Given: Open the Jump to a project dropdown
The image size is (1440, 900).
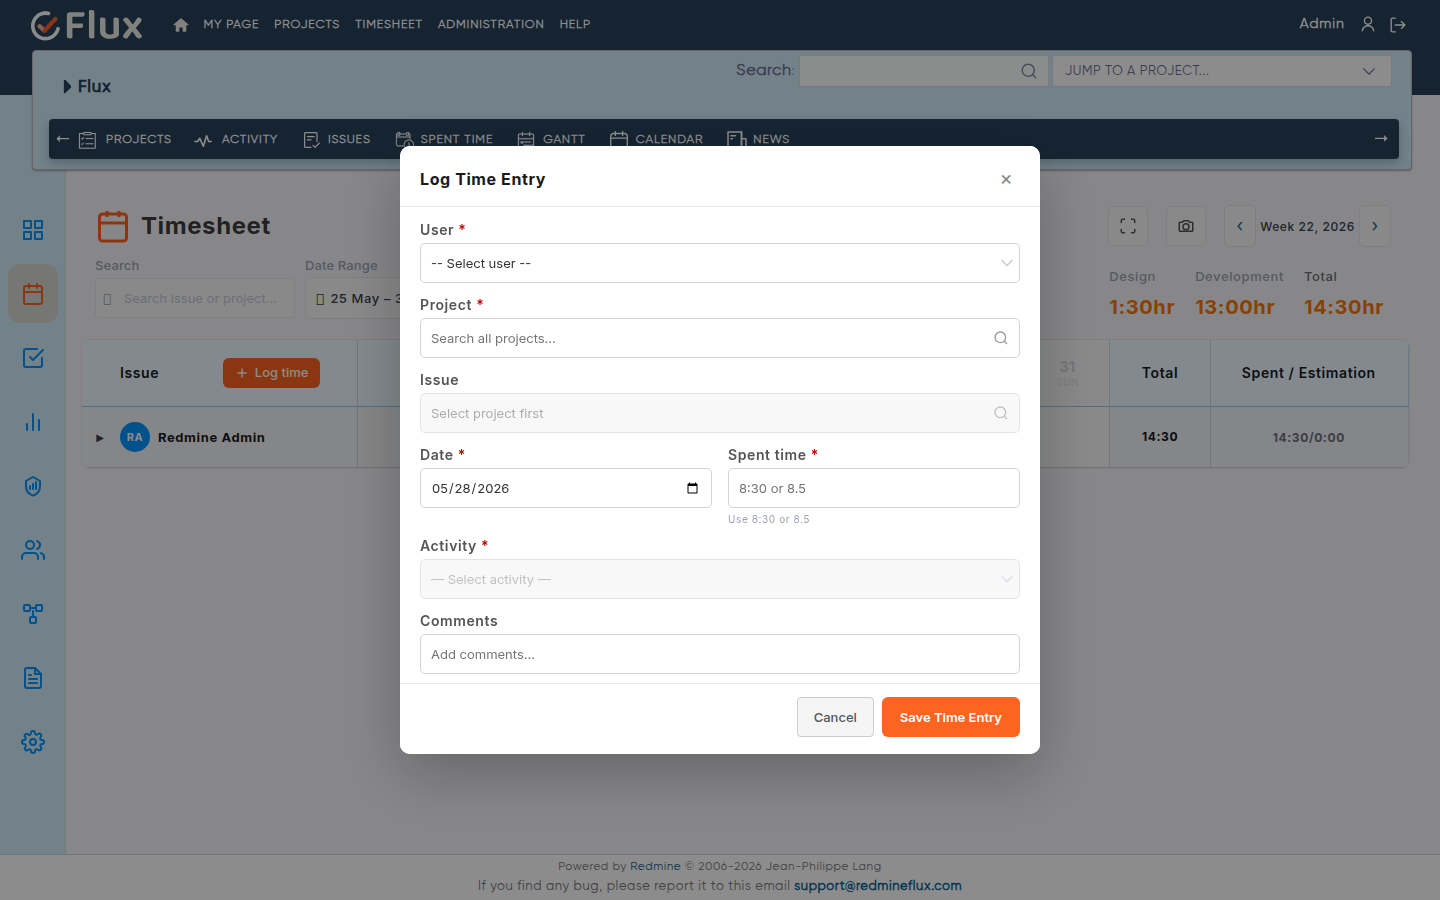Looking at the screenshot, I should [x=1221, y=71].
